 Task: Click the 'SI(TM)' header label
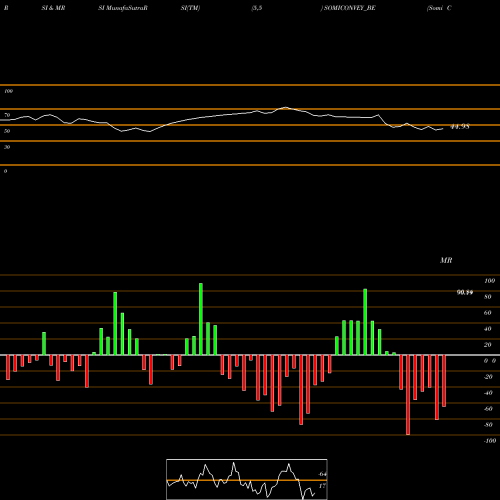pyautogui.click(x=190, y=8)
